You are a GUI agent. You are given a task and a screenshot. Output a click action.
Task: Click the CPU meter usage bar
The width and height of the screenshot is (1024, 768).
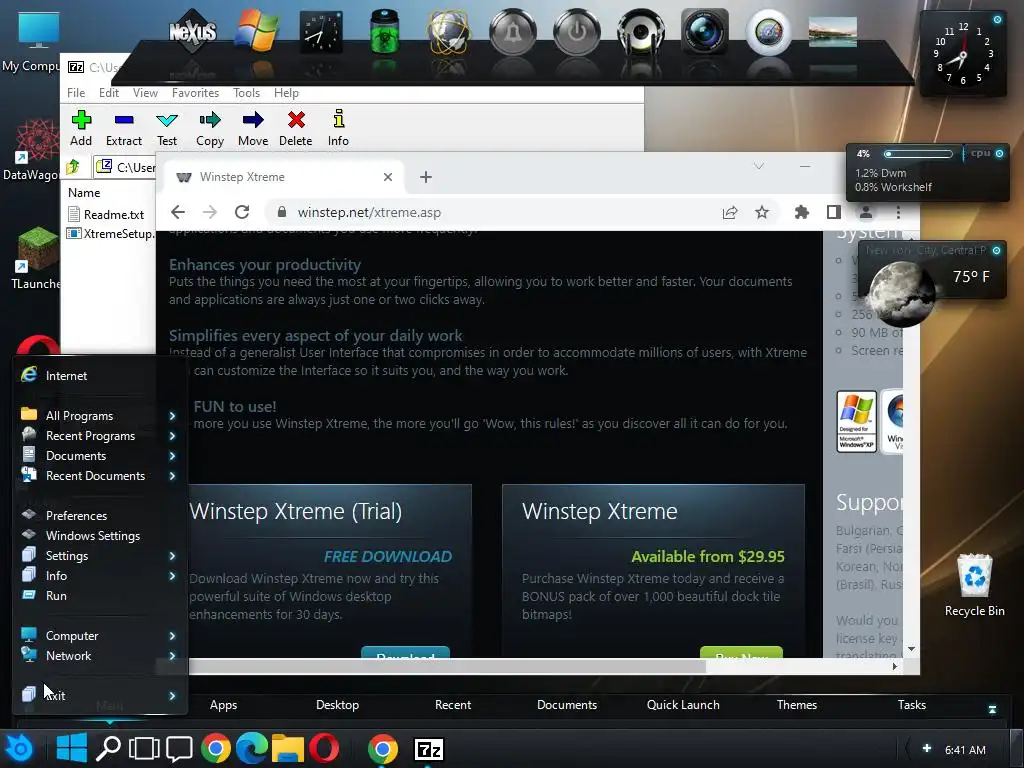[x=918, y=154]
